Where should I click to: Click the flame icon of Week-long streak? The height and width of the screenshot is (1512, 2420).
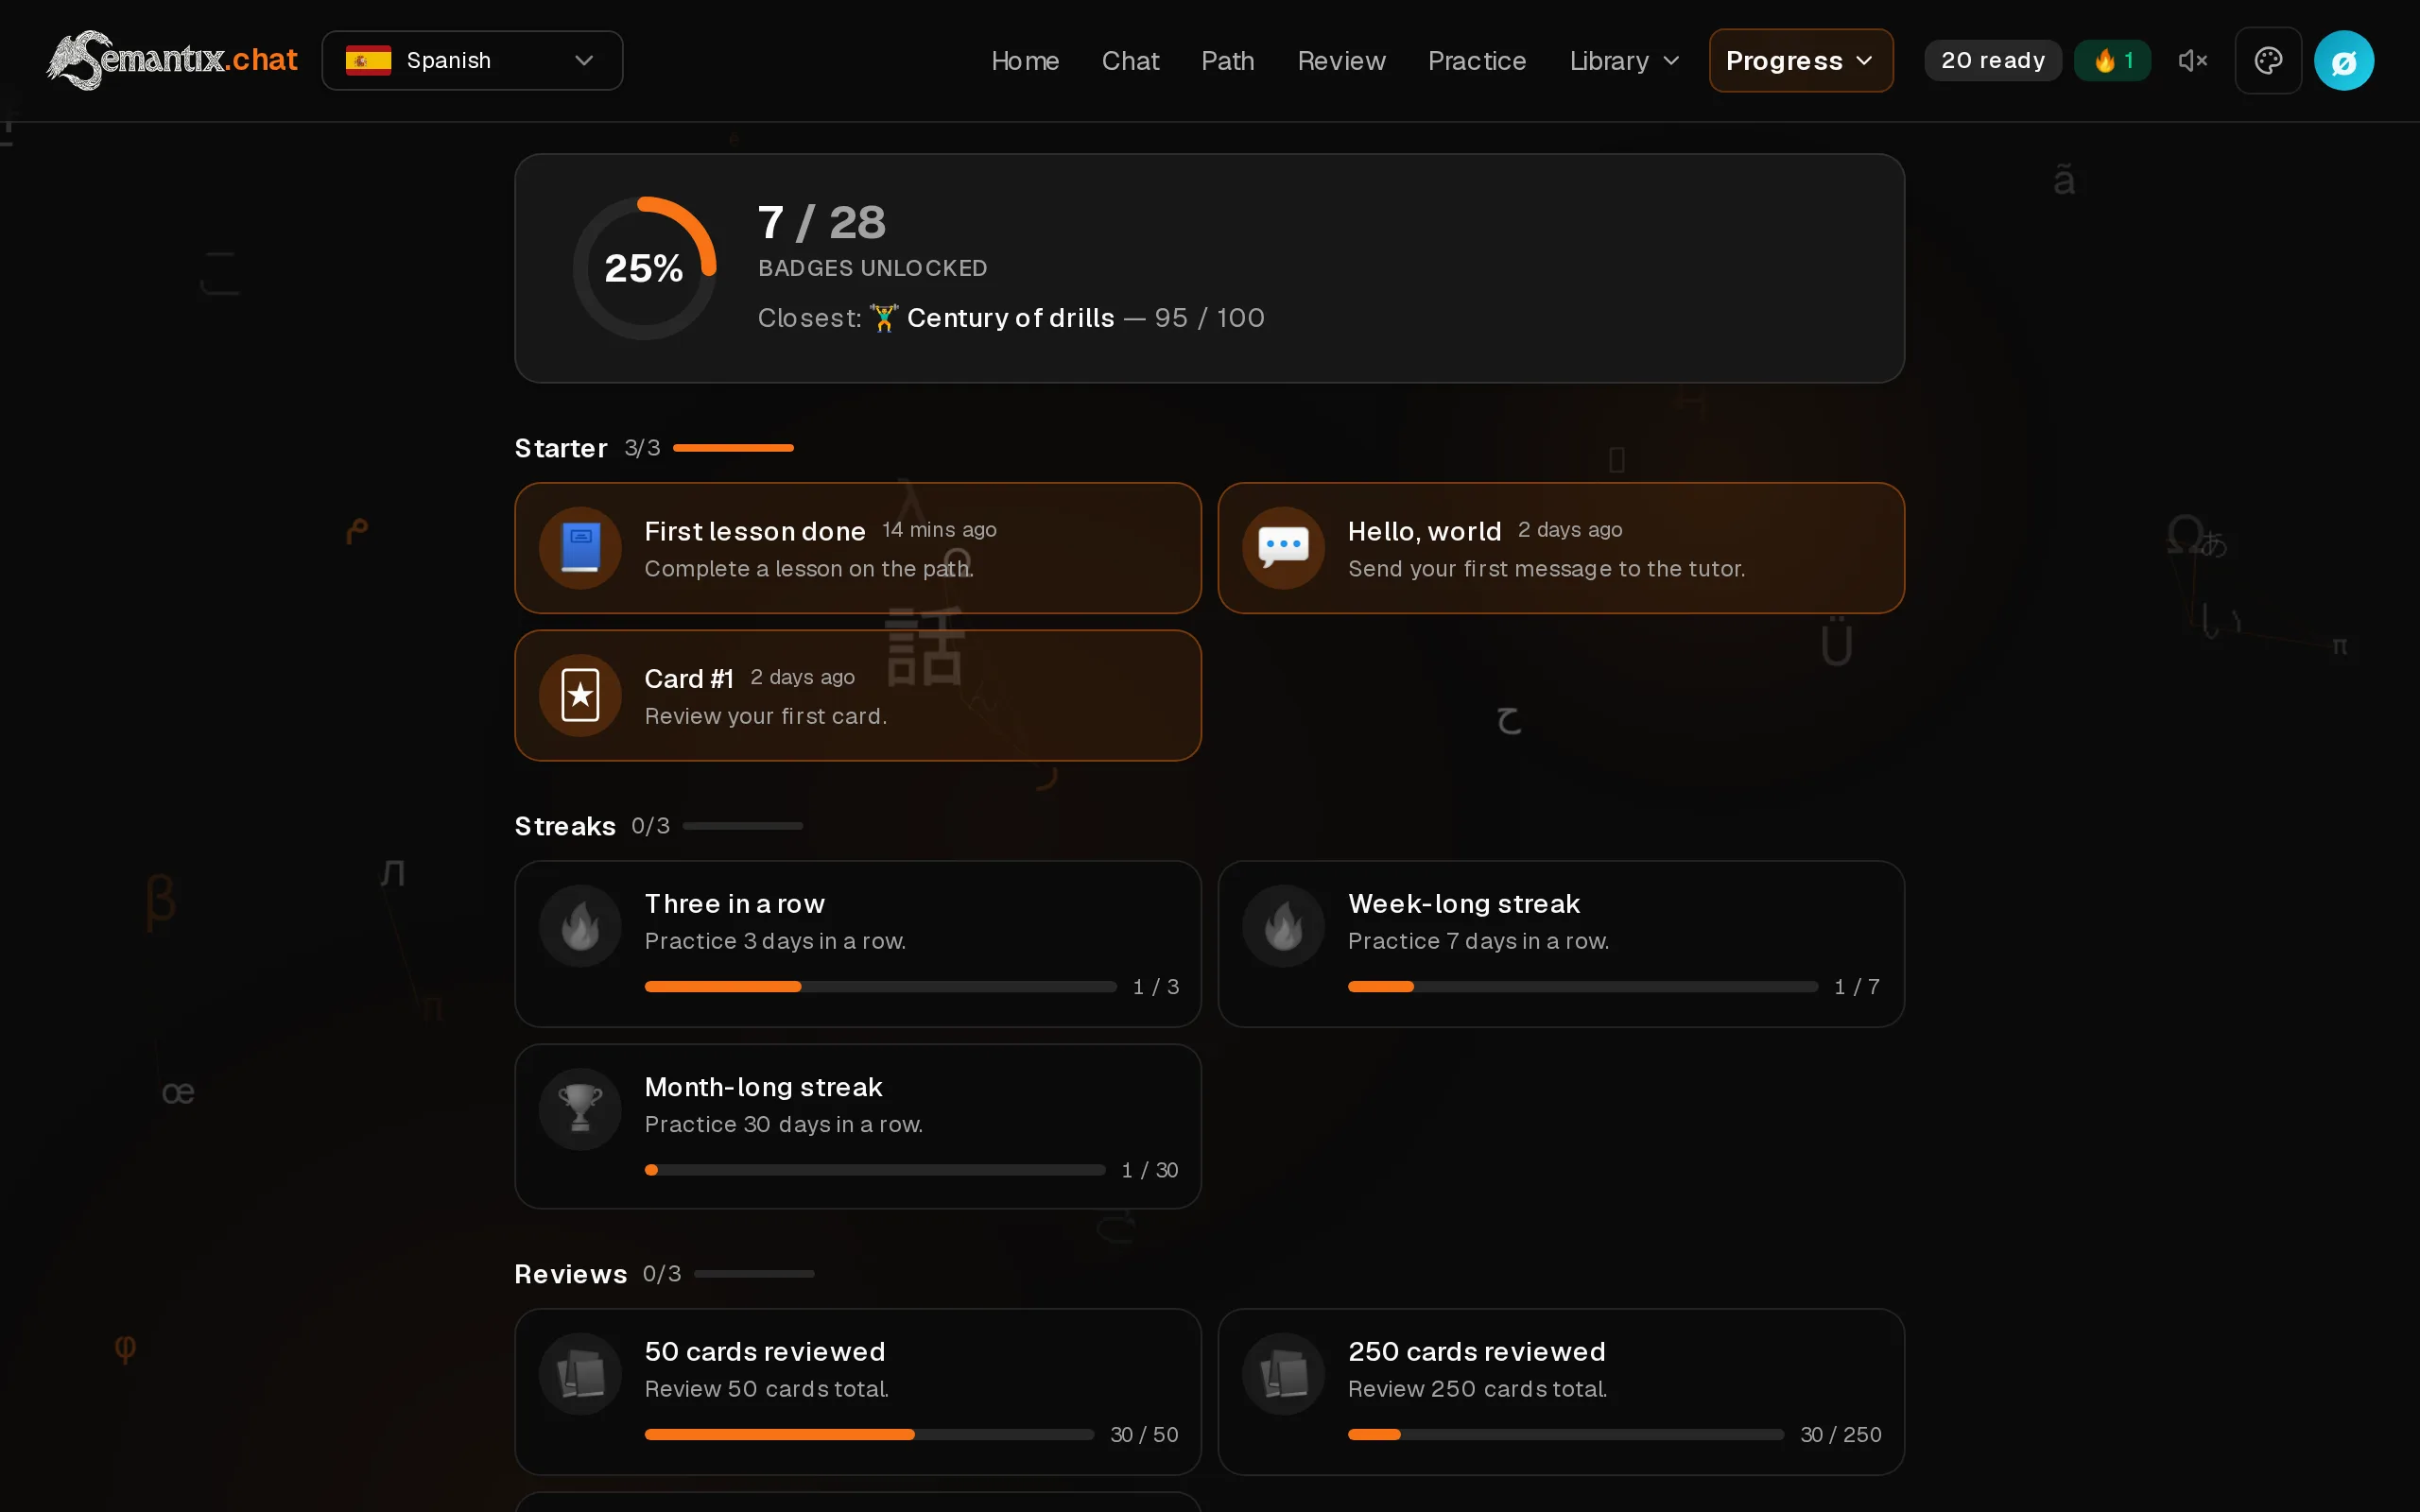(1283, 926)
